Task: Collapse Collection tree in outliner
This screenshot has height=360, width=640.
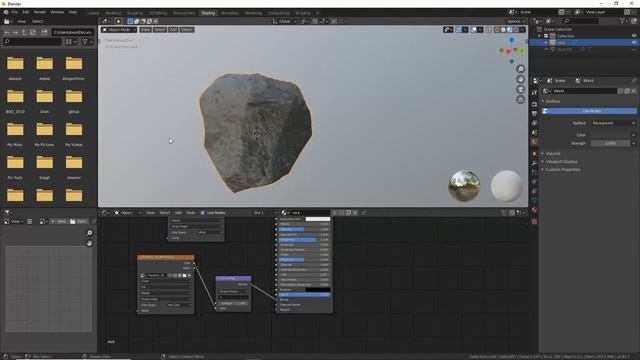Action: 540,36
